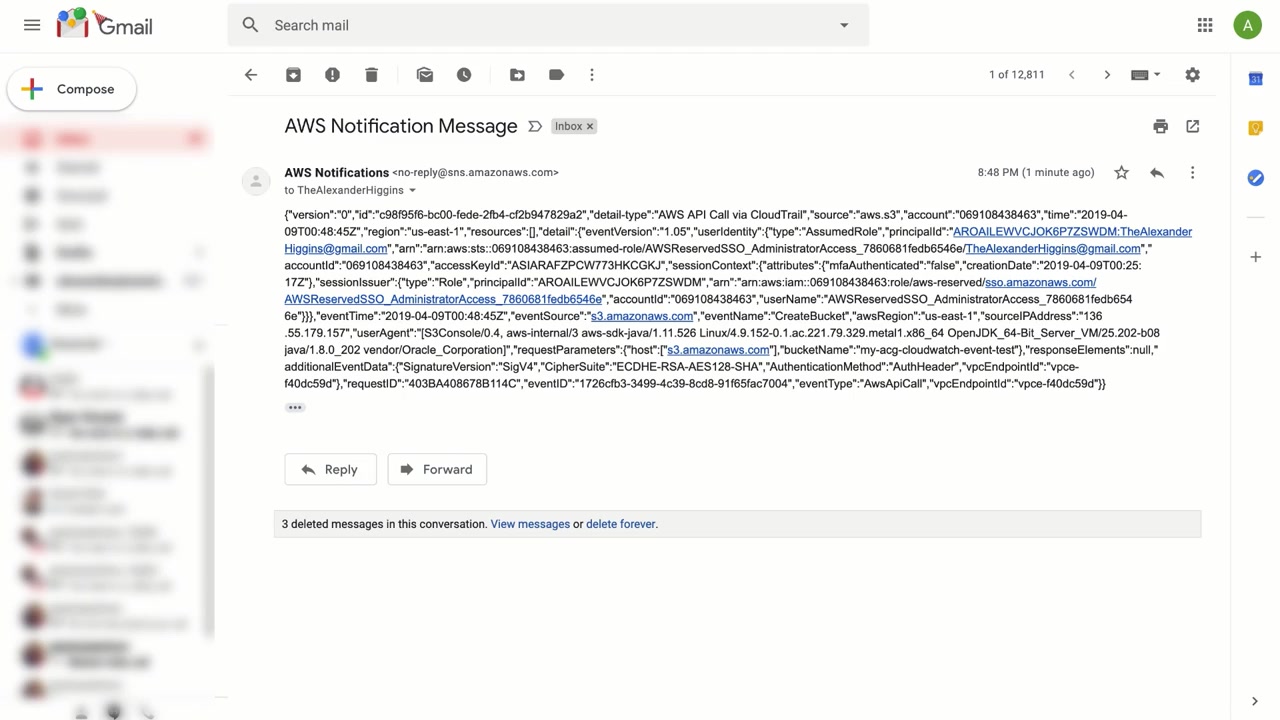Viewport: 1280px width, 720px height.
Task: Click the Gmail logo
Action: pyautogui.click(x=104, y=24)
